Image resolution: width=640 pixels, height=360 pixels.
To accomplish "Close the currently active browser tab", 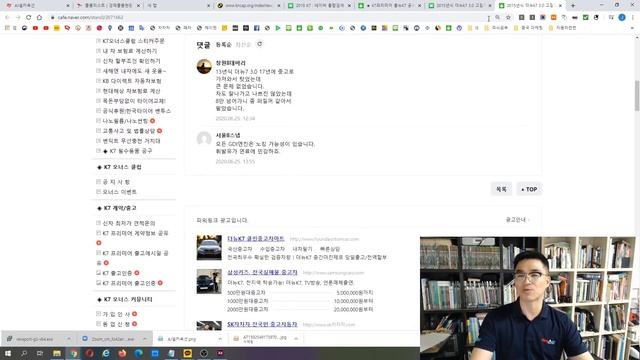I will coord(560,6).
